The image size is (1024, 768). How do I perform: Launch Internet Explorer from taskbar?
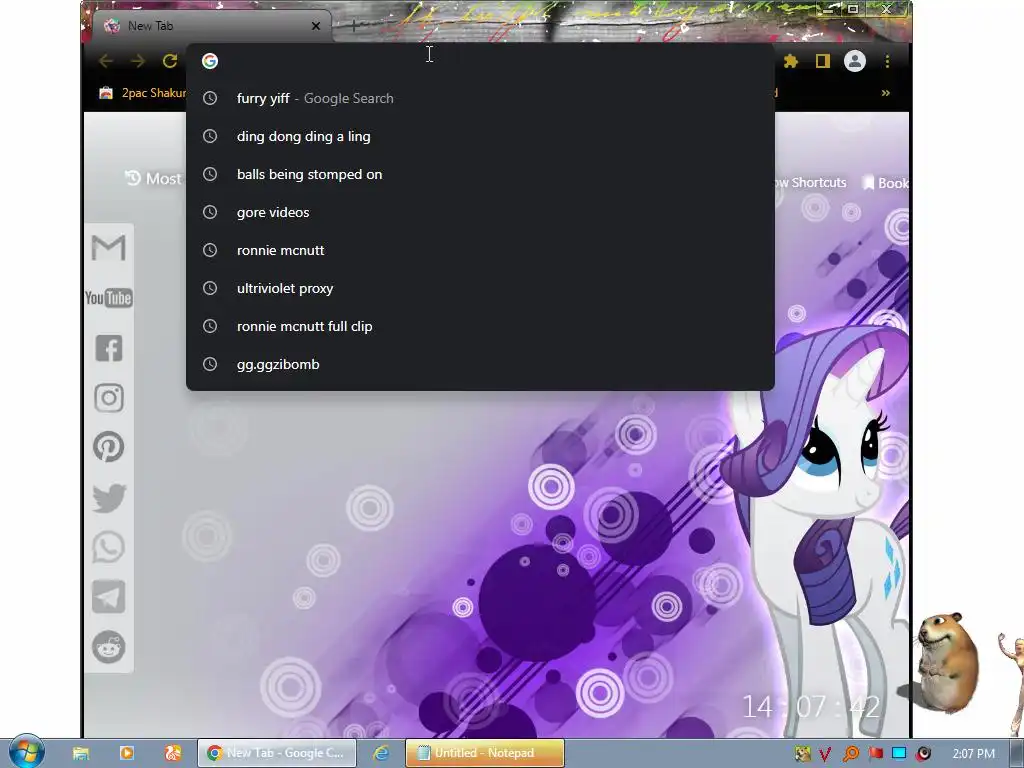381,753
